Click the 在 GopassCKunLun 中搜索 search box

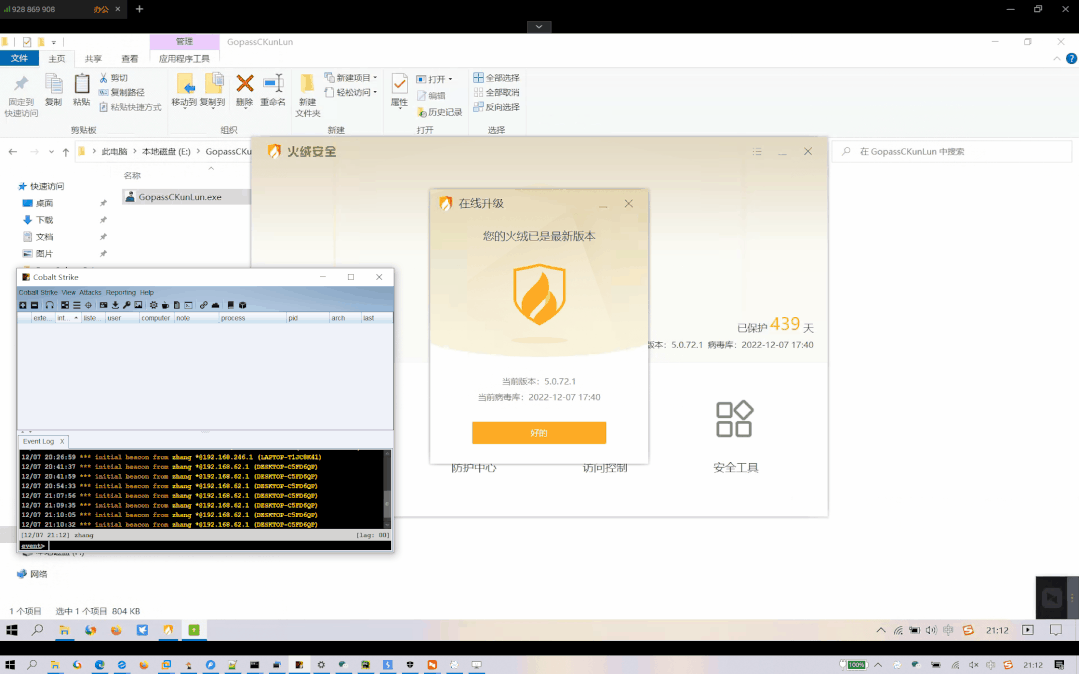coord(952,151)
